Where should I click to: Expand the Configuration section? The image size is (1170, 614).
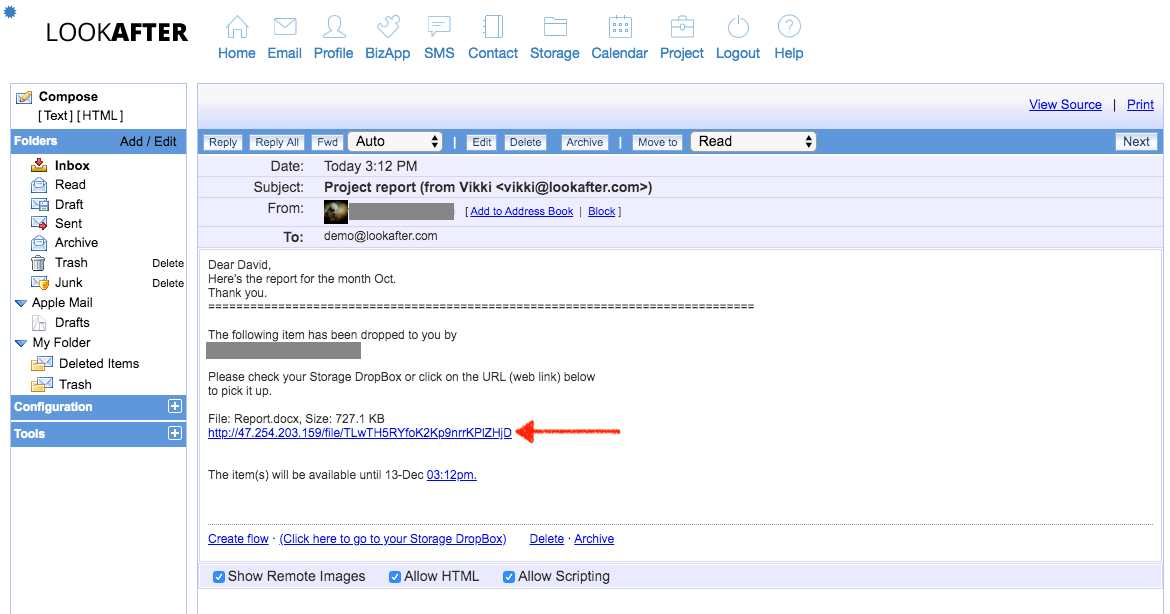point(175,407)
